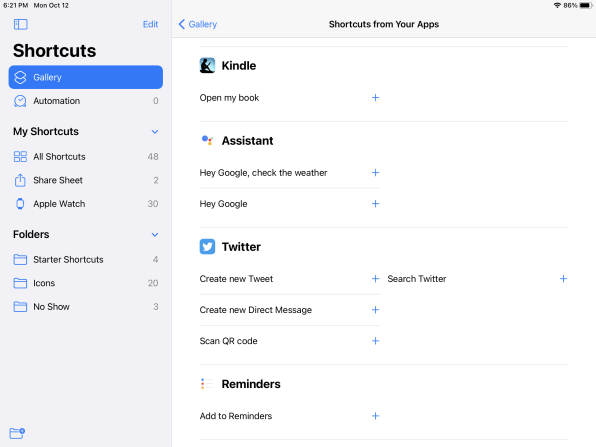Open the Icons folder
596x447 pixels.
click(86, 283)
